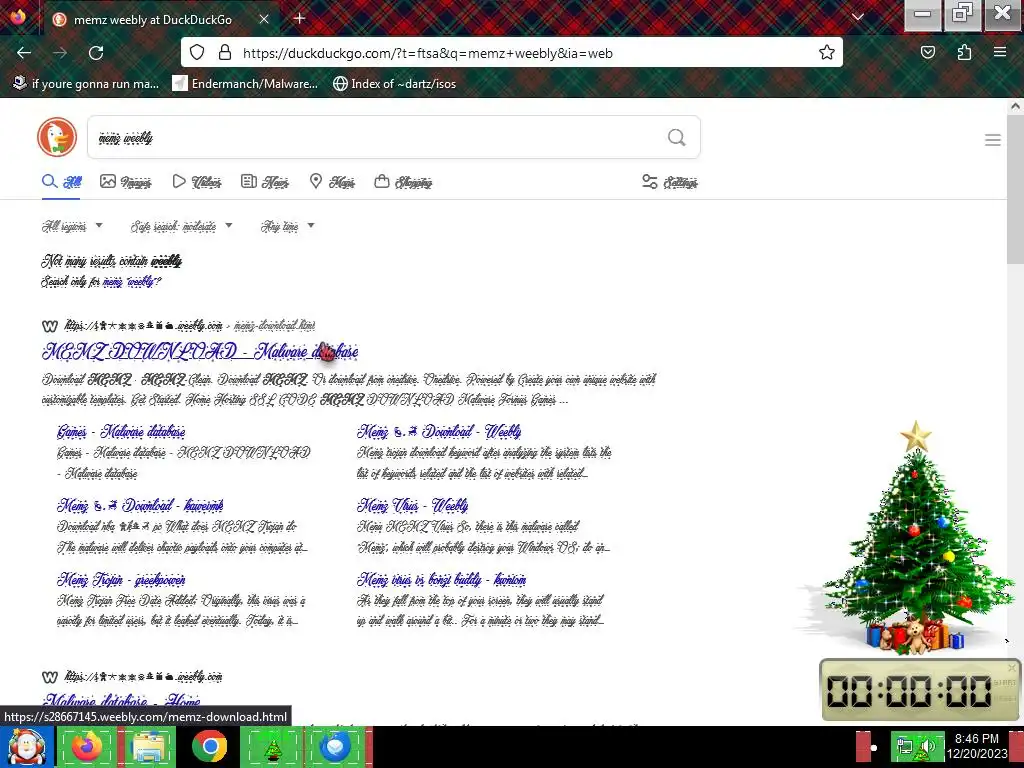Screen dimensions: 1024x768
Task: Open the Santa Start button
Action: [x=27, y=747]
